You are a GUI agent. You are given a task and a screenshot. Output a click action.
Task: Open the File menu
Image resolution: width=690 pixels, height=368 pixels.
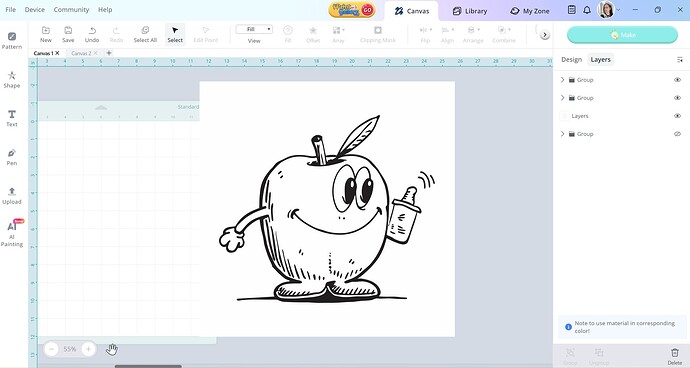11,10
